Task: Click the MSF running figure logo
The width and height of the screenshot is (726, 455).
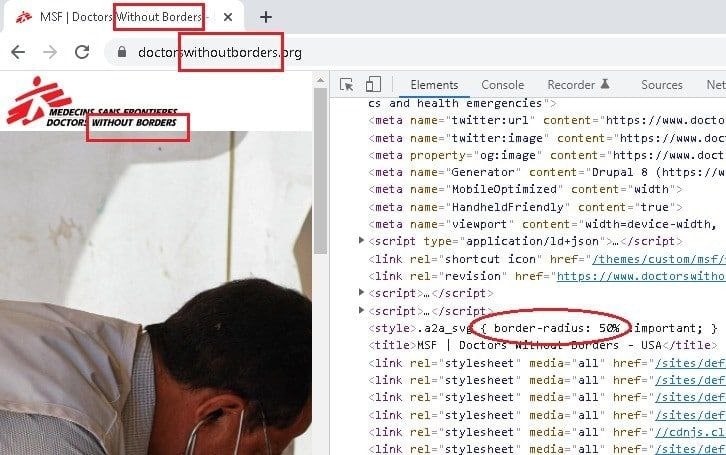Action: pyautogui.click(x=39, y=100)
